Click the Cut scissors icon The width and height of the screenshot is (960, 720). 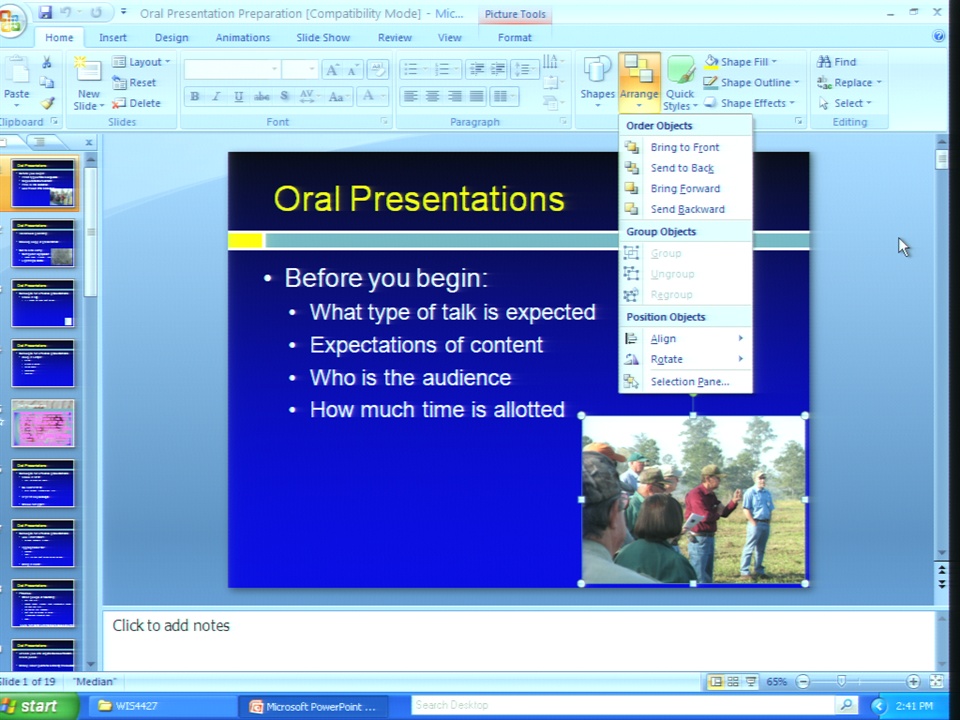click(x=47, y=62)
